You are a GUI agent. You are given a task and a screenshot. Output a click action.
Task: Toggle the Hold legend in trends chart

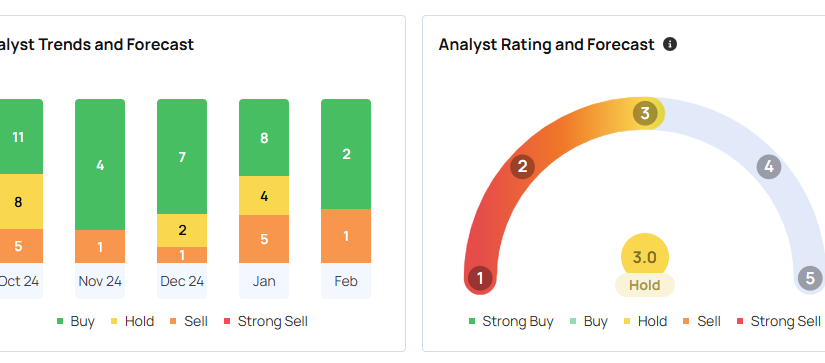coord(133,321)
